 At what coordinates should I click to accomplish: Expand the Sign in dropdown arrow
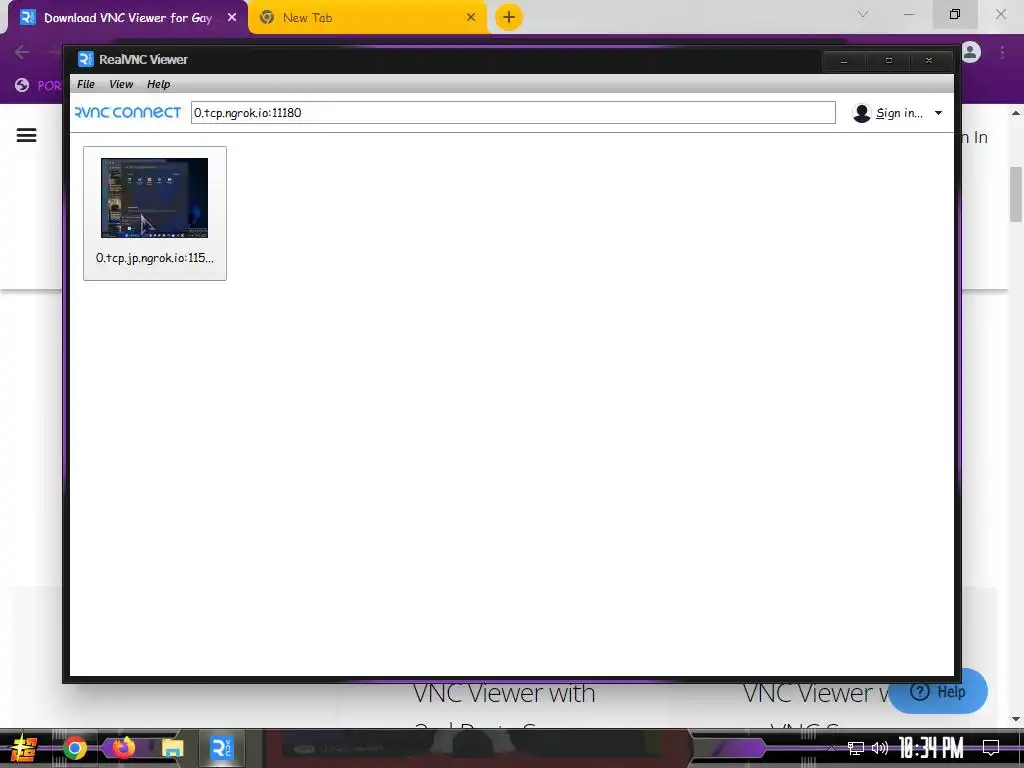pyautogui.click(x=938, y=113)
